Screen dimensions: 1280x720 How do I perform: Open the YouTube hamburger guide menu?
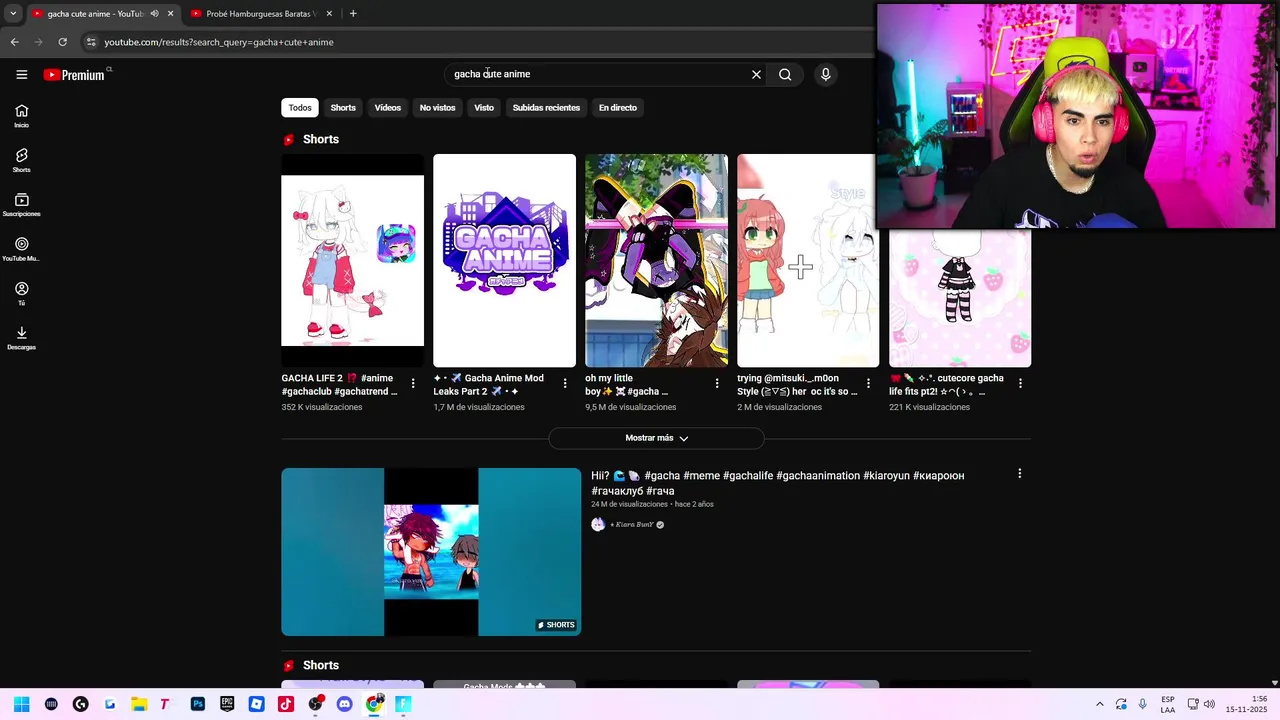click(x=21, y=74)
